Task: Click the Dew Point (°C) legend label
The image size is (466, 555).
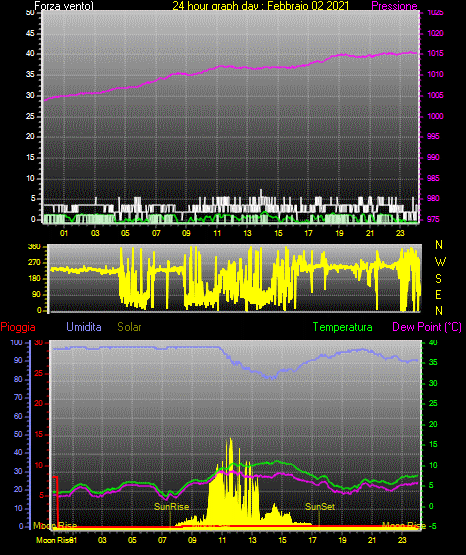Action: (x=427, y=327)
